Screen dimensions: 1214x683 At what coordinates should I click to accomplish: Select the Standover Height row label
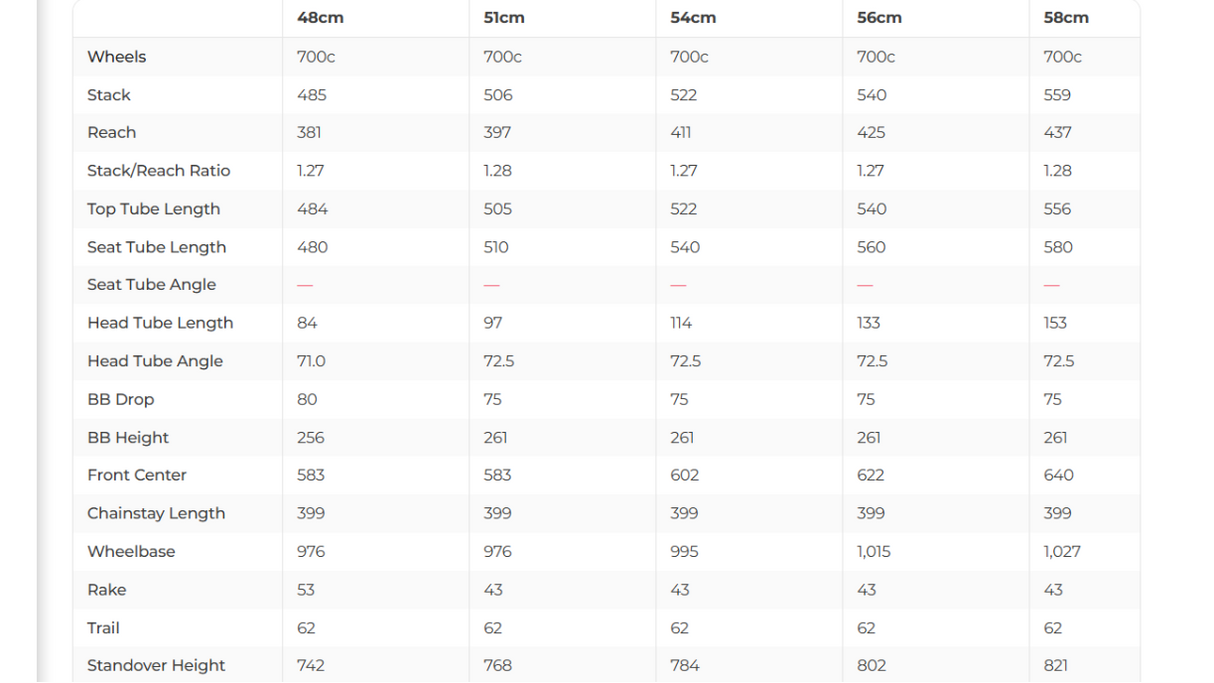tap(156, 666)
